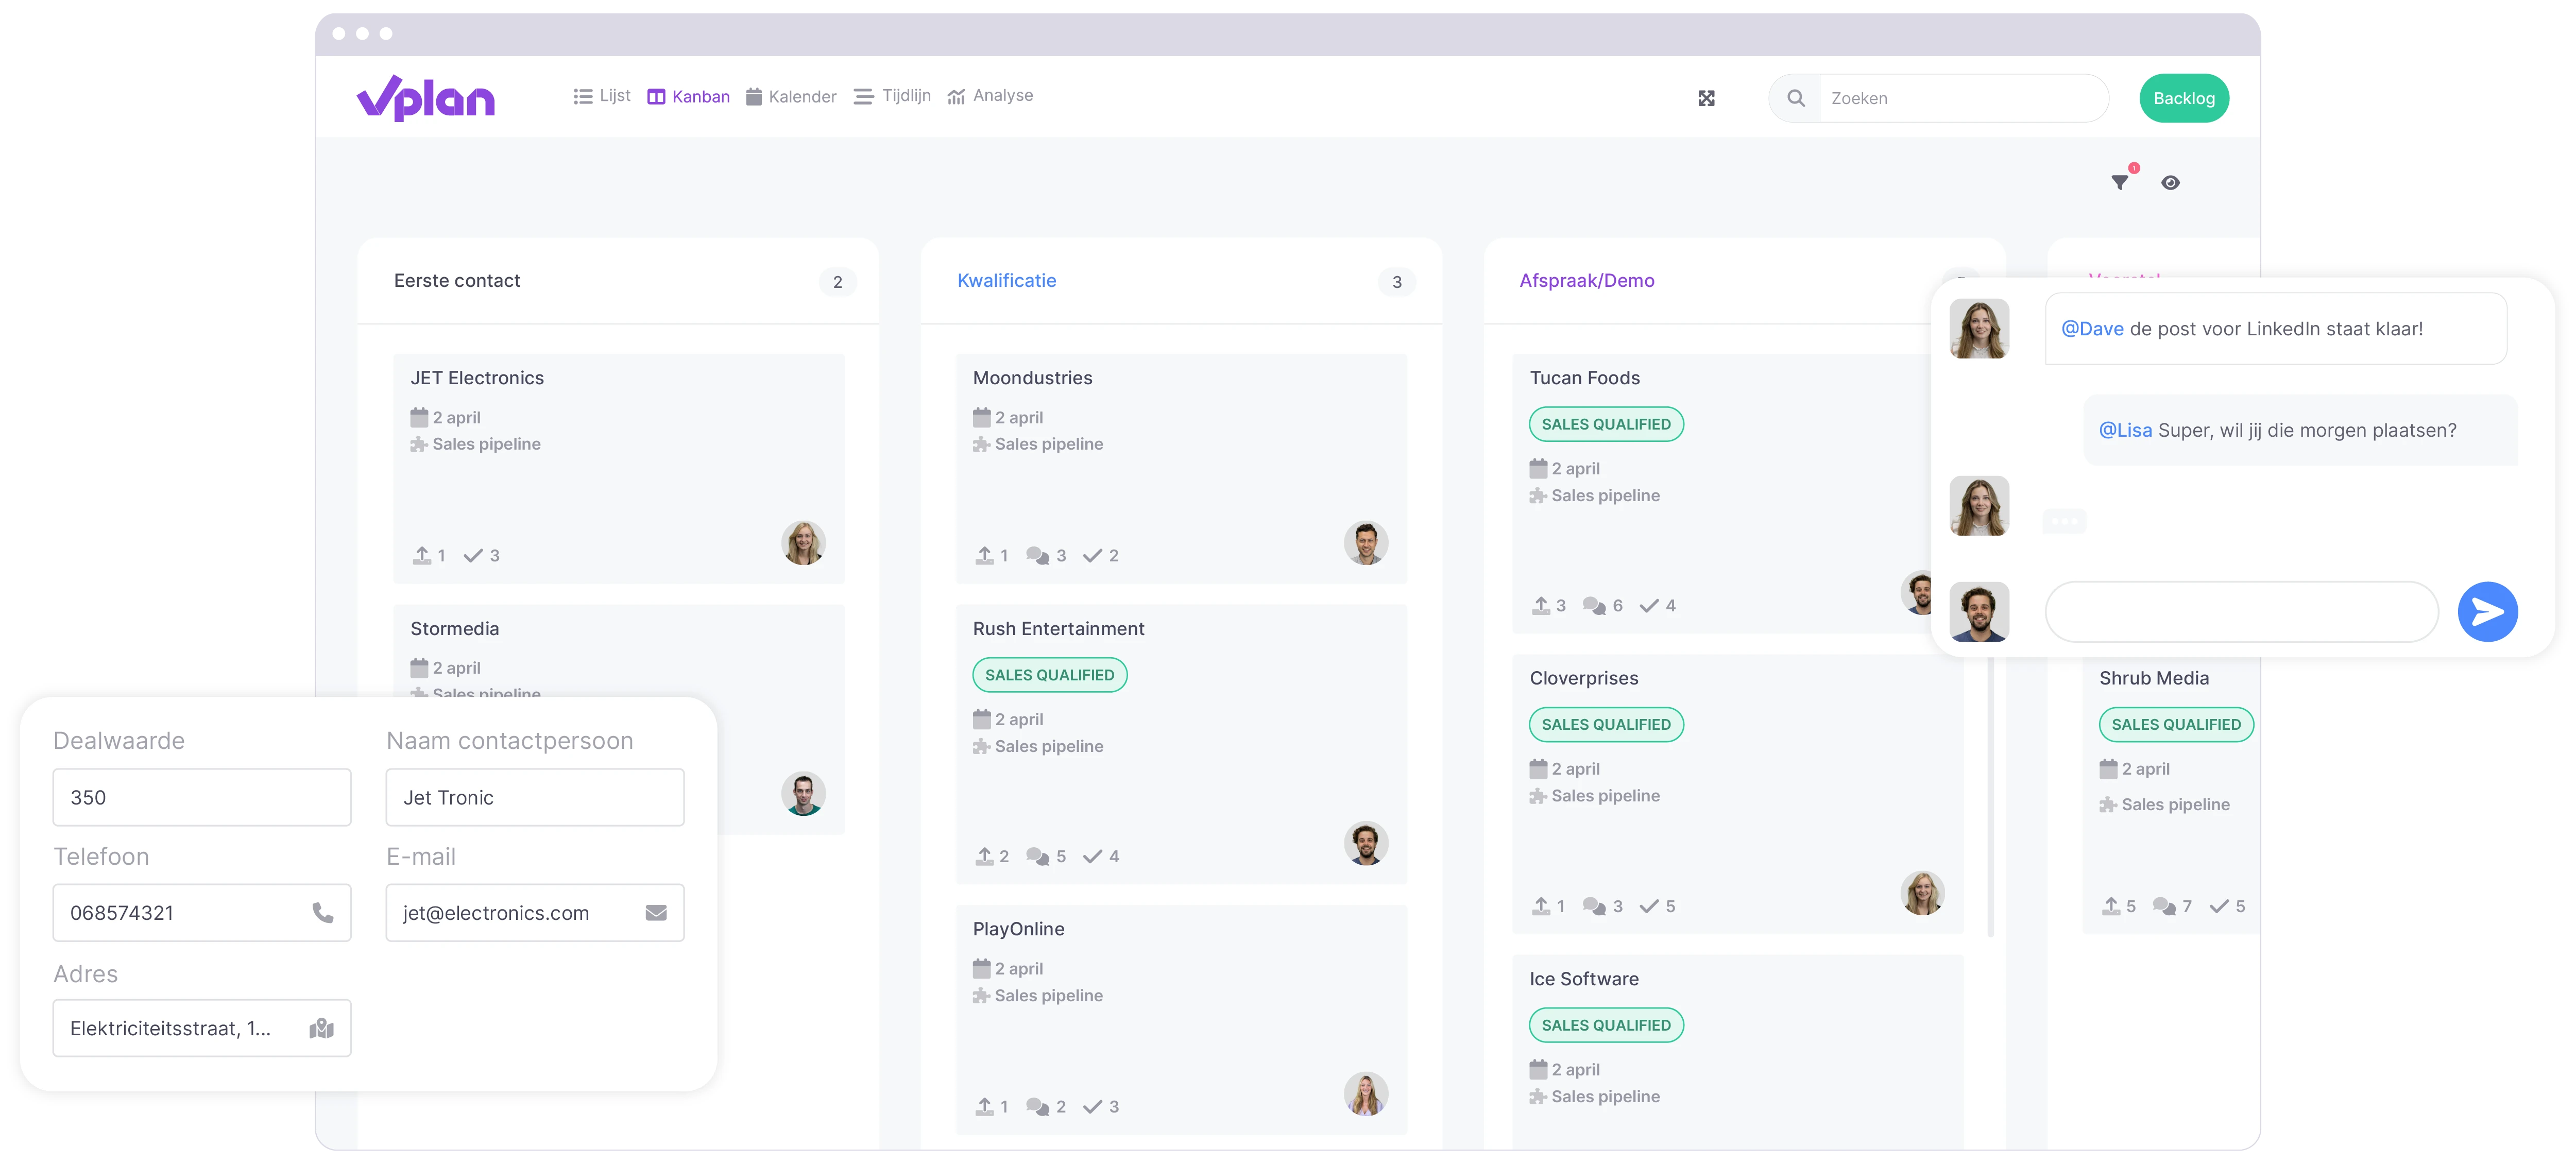Click SALES QUALIFIED label on Ice Software

pyautogui.click(x=1606, y=1025)
